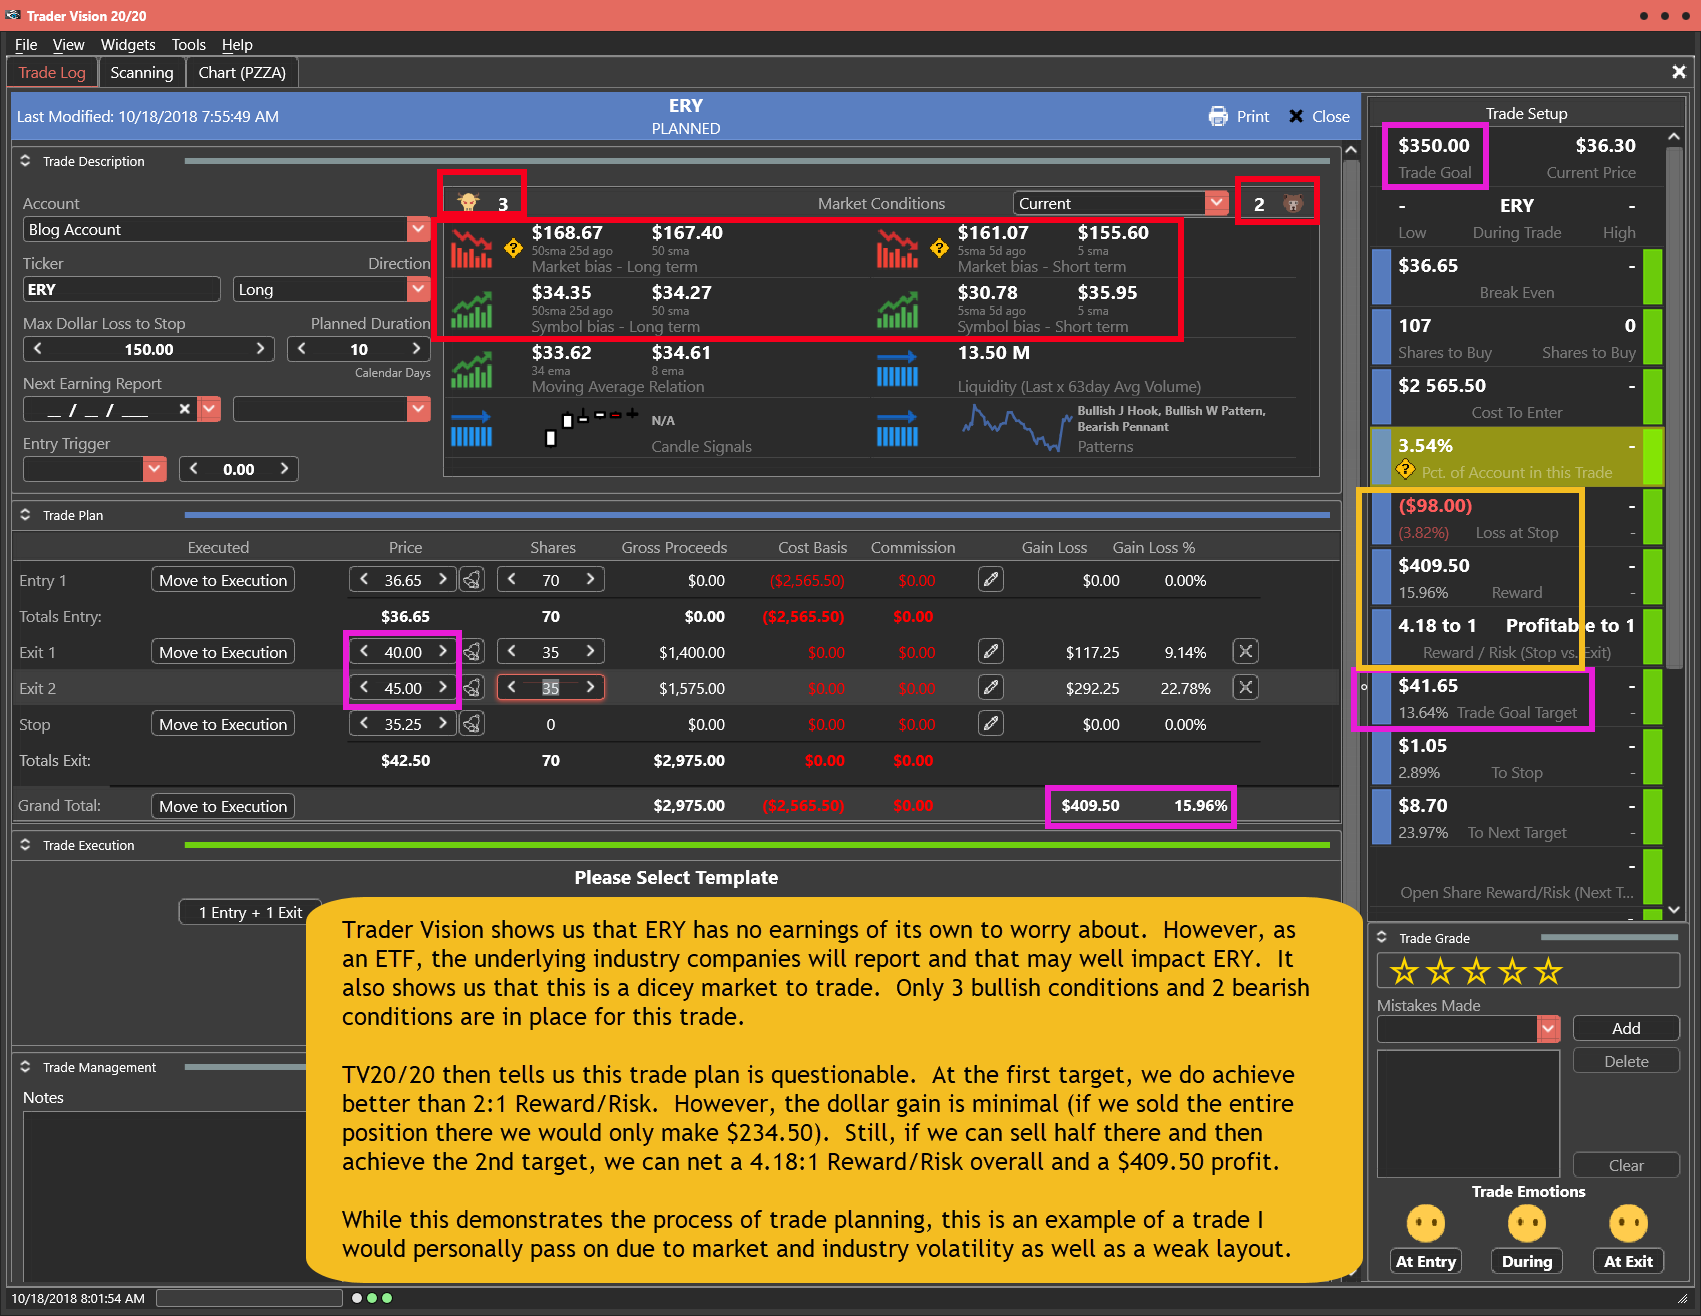This screenshot has height=1316, width=1701.
Task: Click Trade Setup panel scrollbar down arrow
Action: (1675, 911)
